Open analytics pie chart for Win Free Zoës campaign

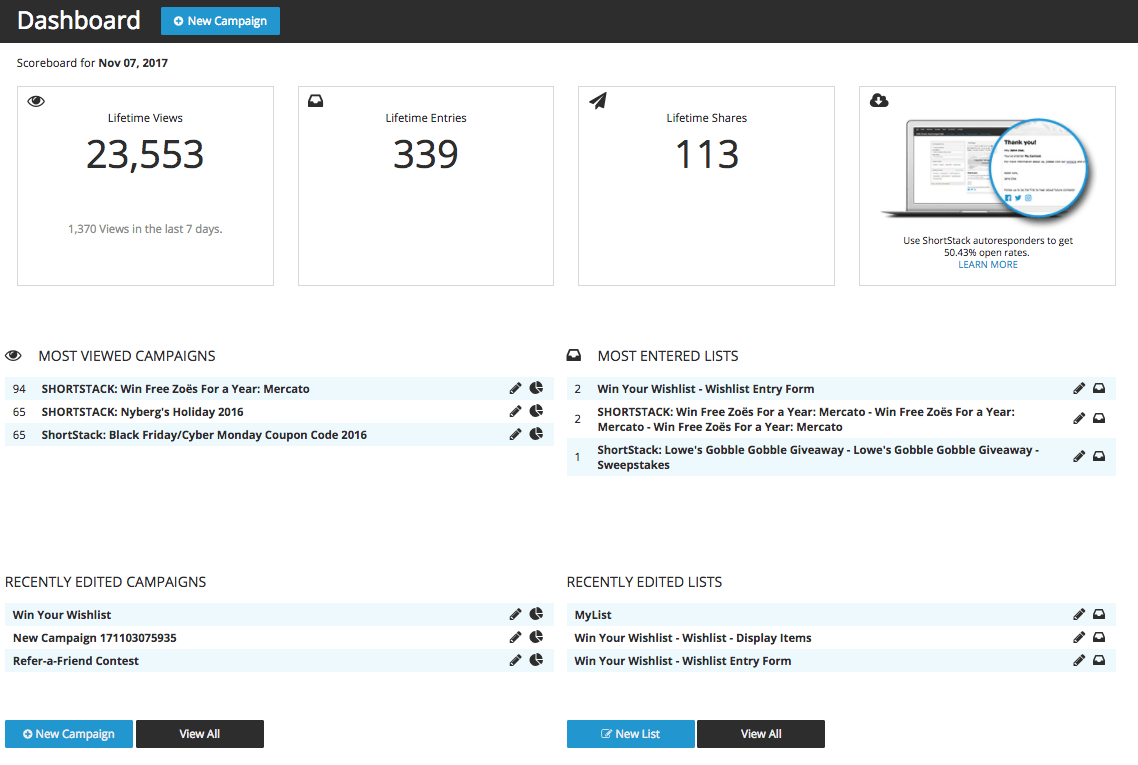coord(536,388)
